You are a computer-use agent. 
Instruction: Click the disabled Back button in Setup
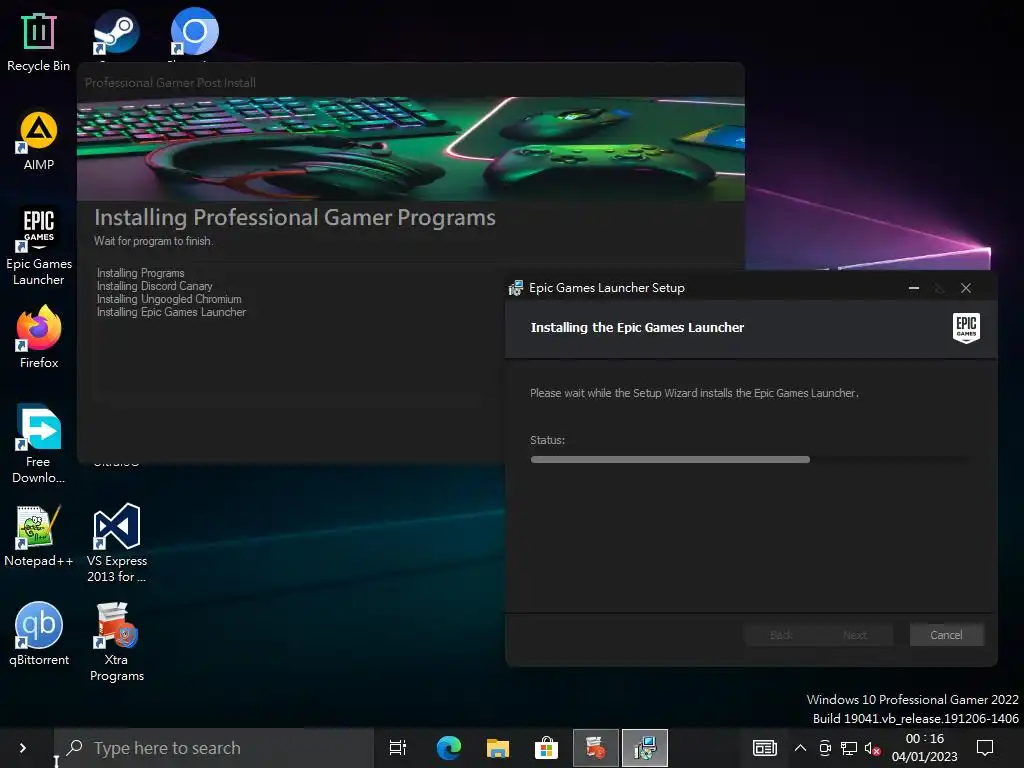tap(781, 635)
